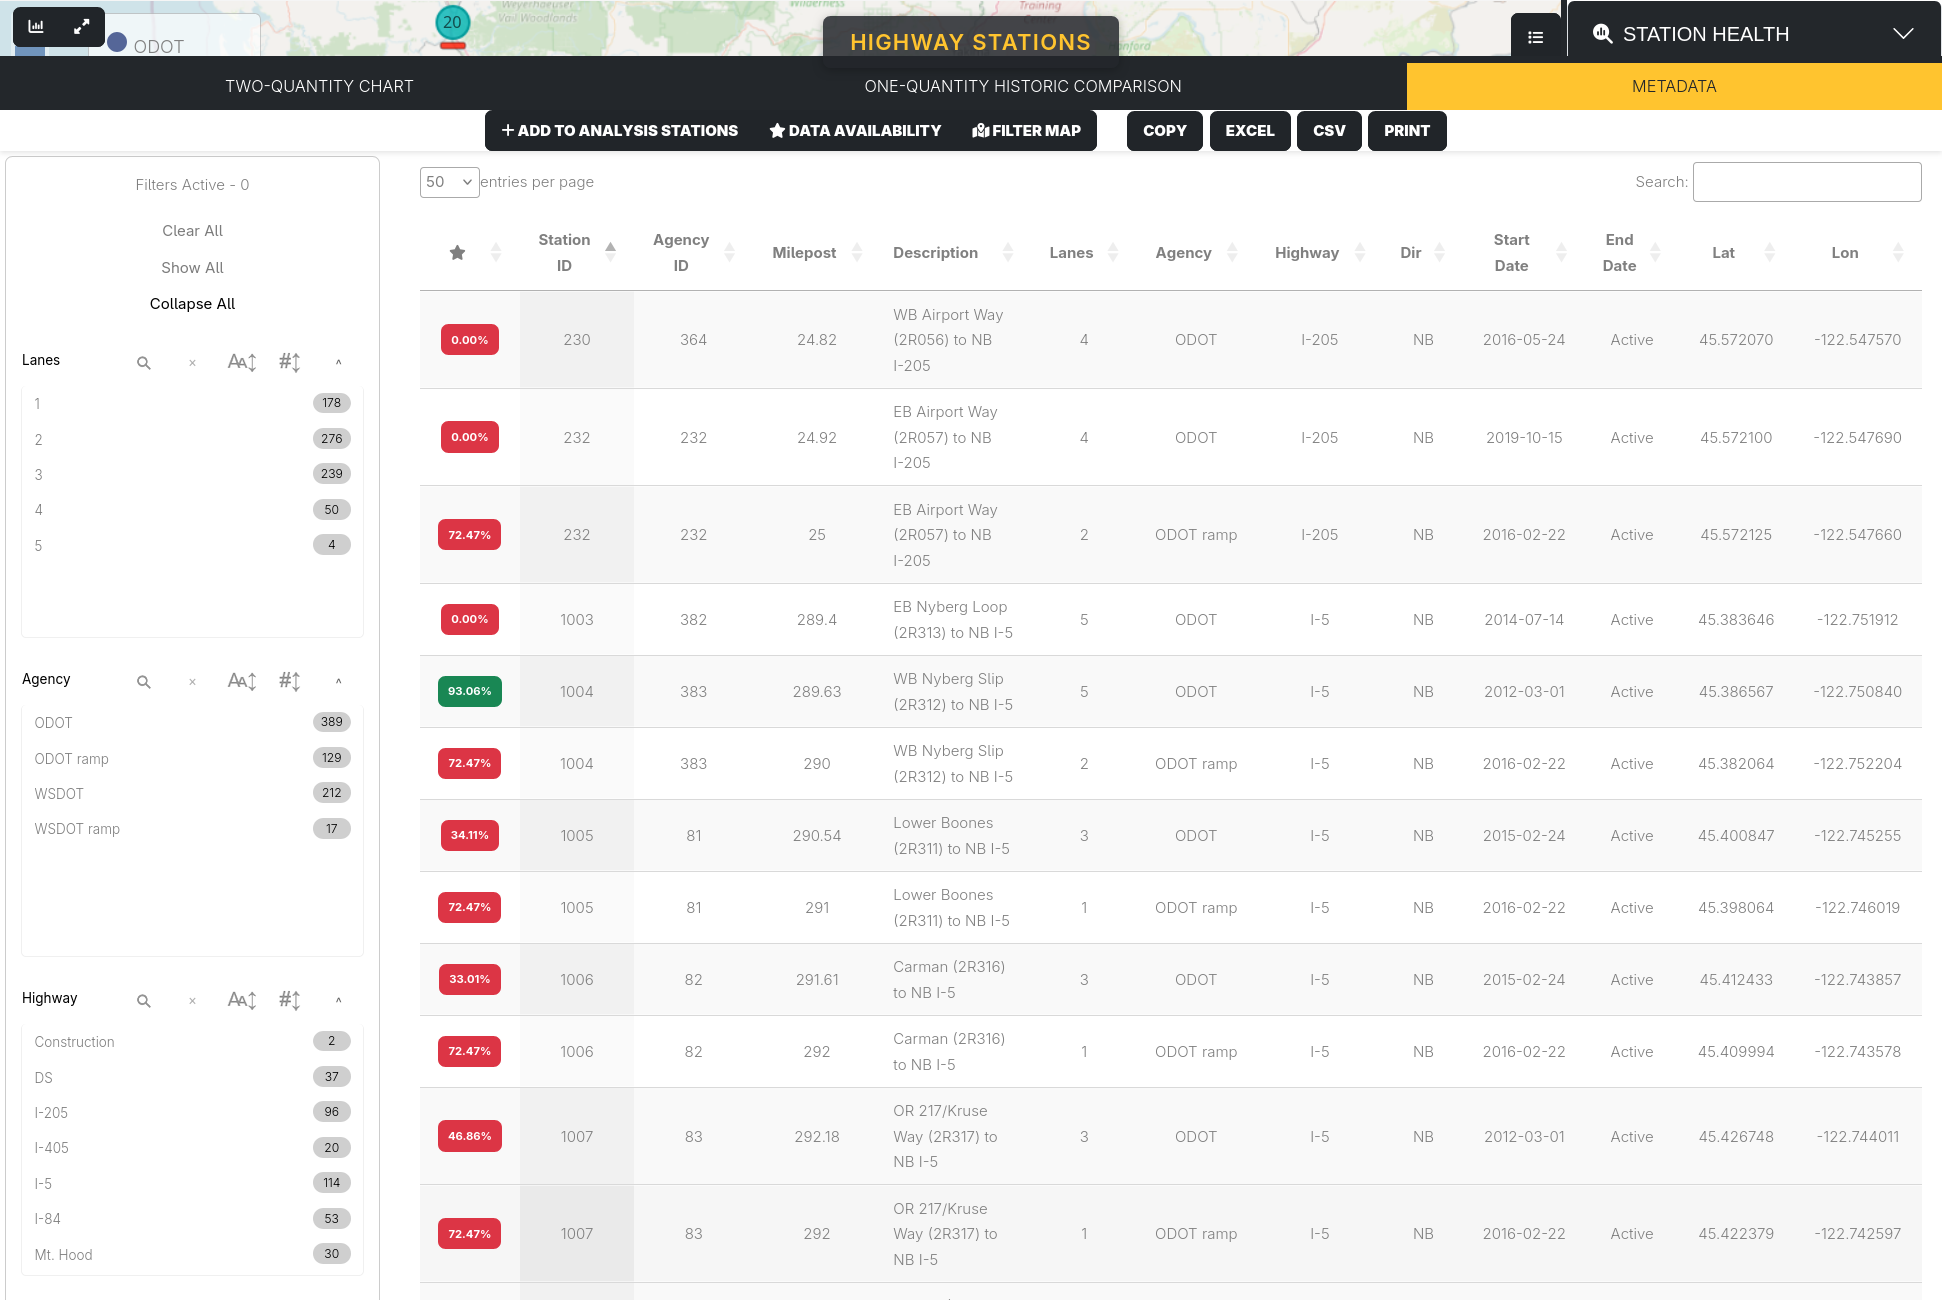Click the Highway Stations title
The image size is (1942, 1302).
click(x=970, y=42)
